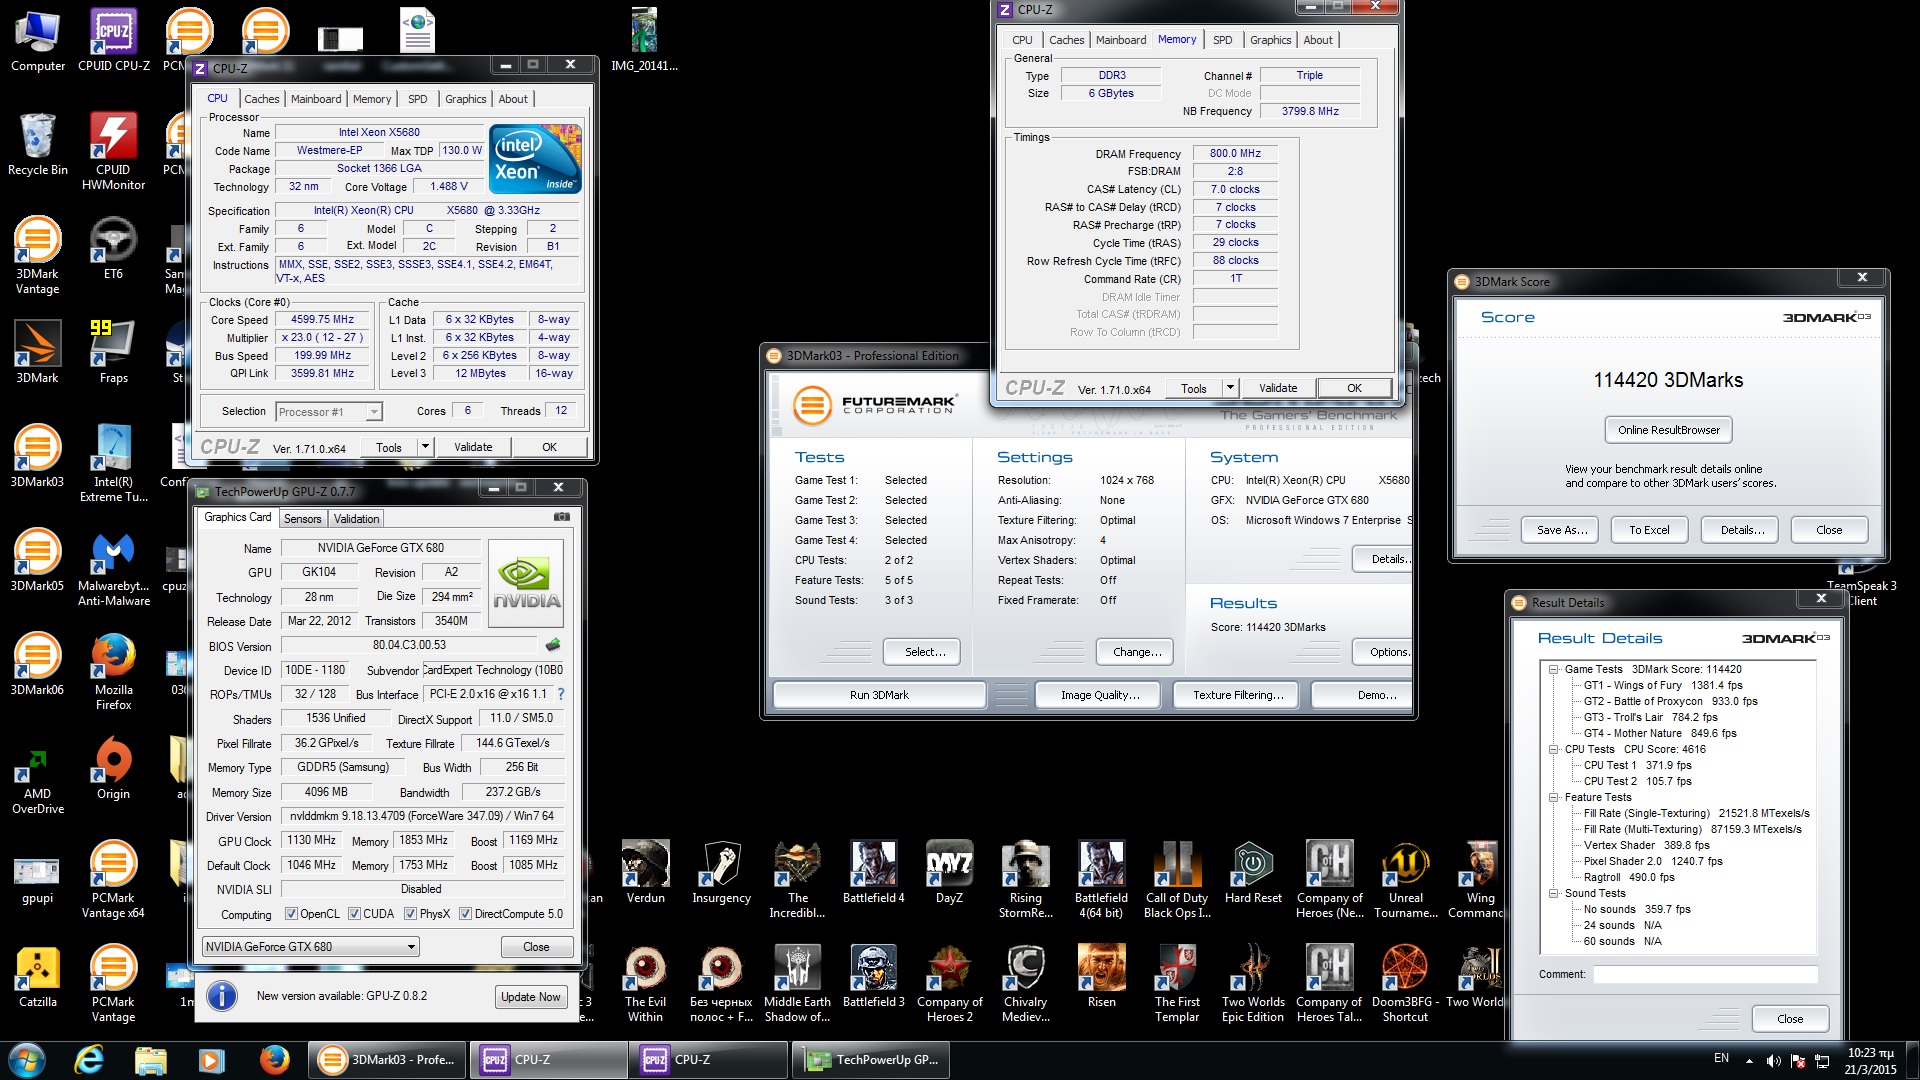The width and height of the screenshot is (1920, 1080).
Task: Click Online ResultBrowser button
Action: 1669,430
